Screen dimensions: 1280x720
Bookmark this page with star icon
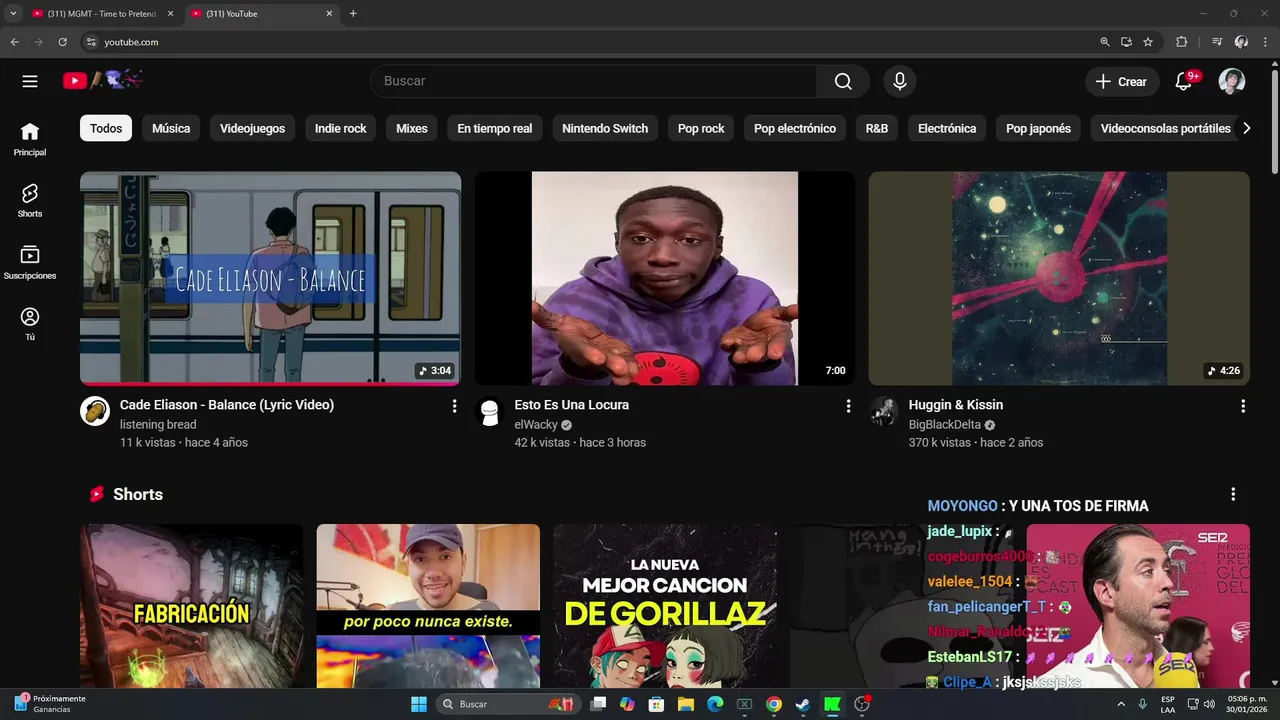coord(1148,42)
